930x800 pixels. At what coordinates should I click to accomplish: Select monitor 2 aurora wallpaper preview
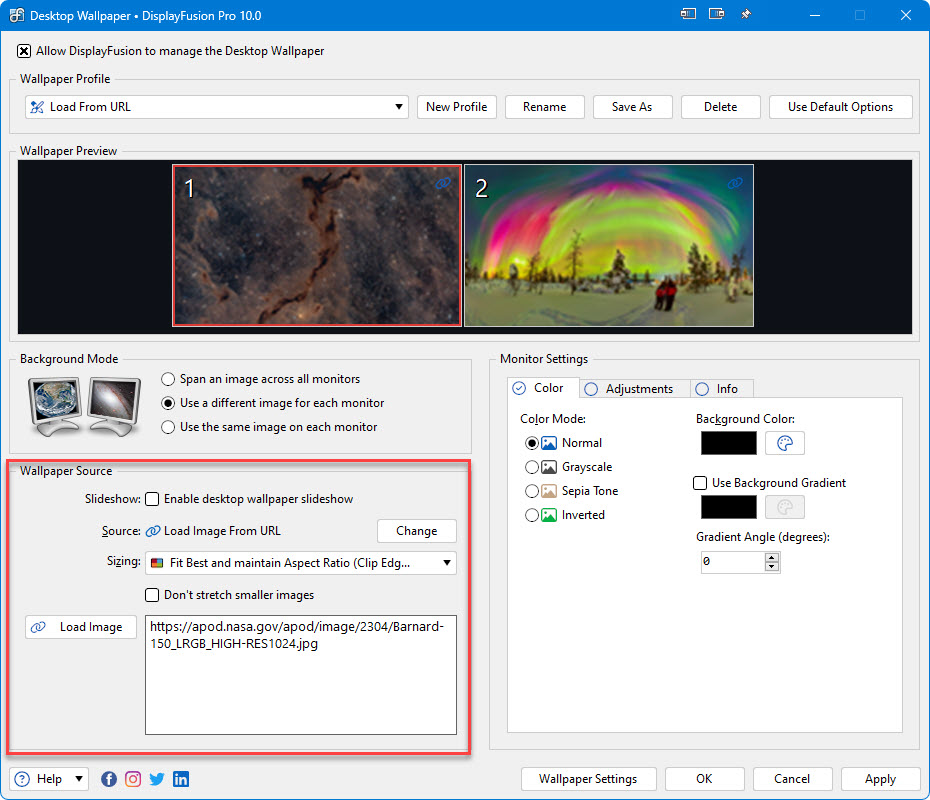tap(608, 246)
